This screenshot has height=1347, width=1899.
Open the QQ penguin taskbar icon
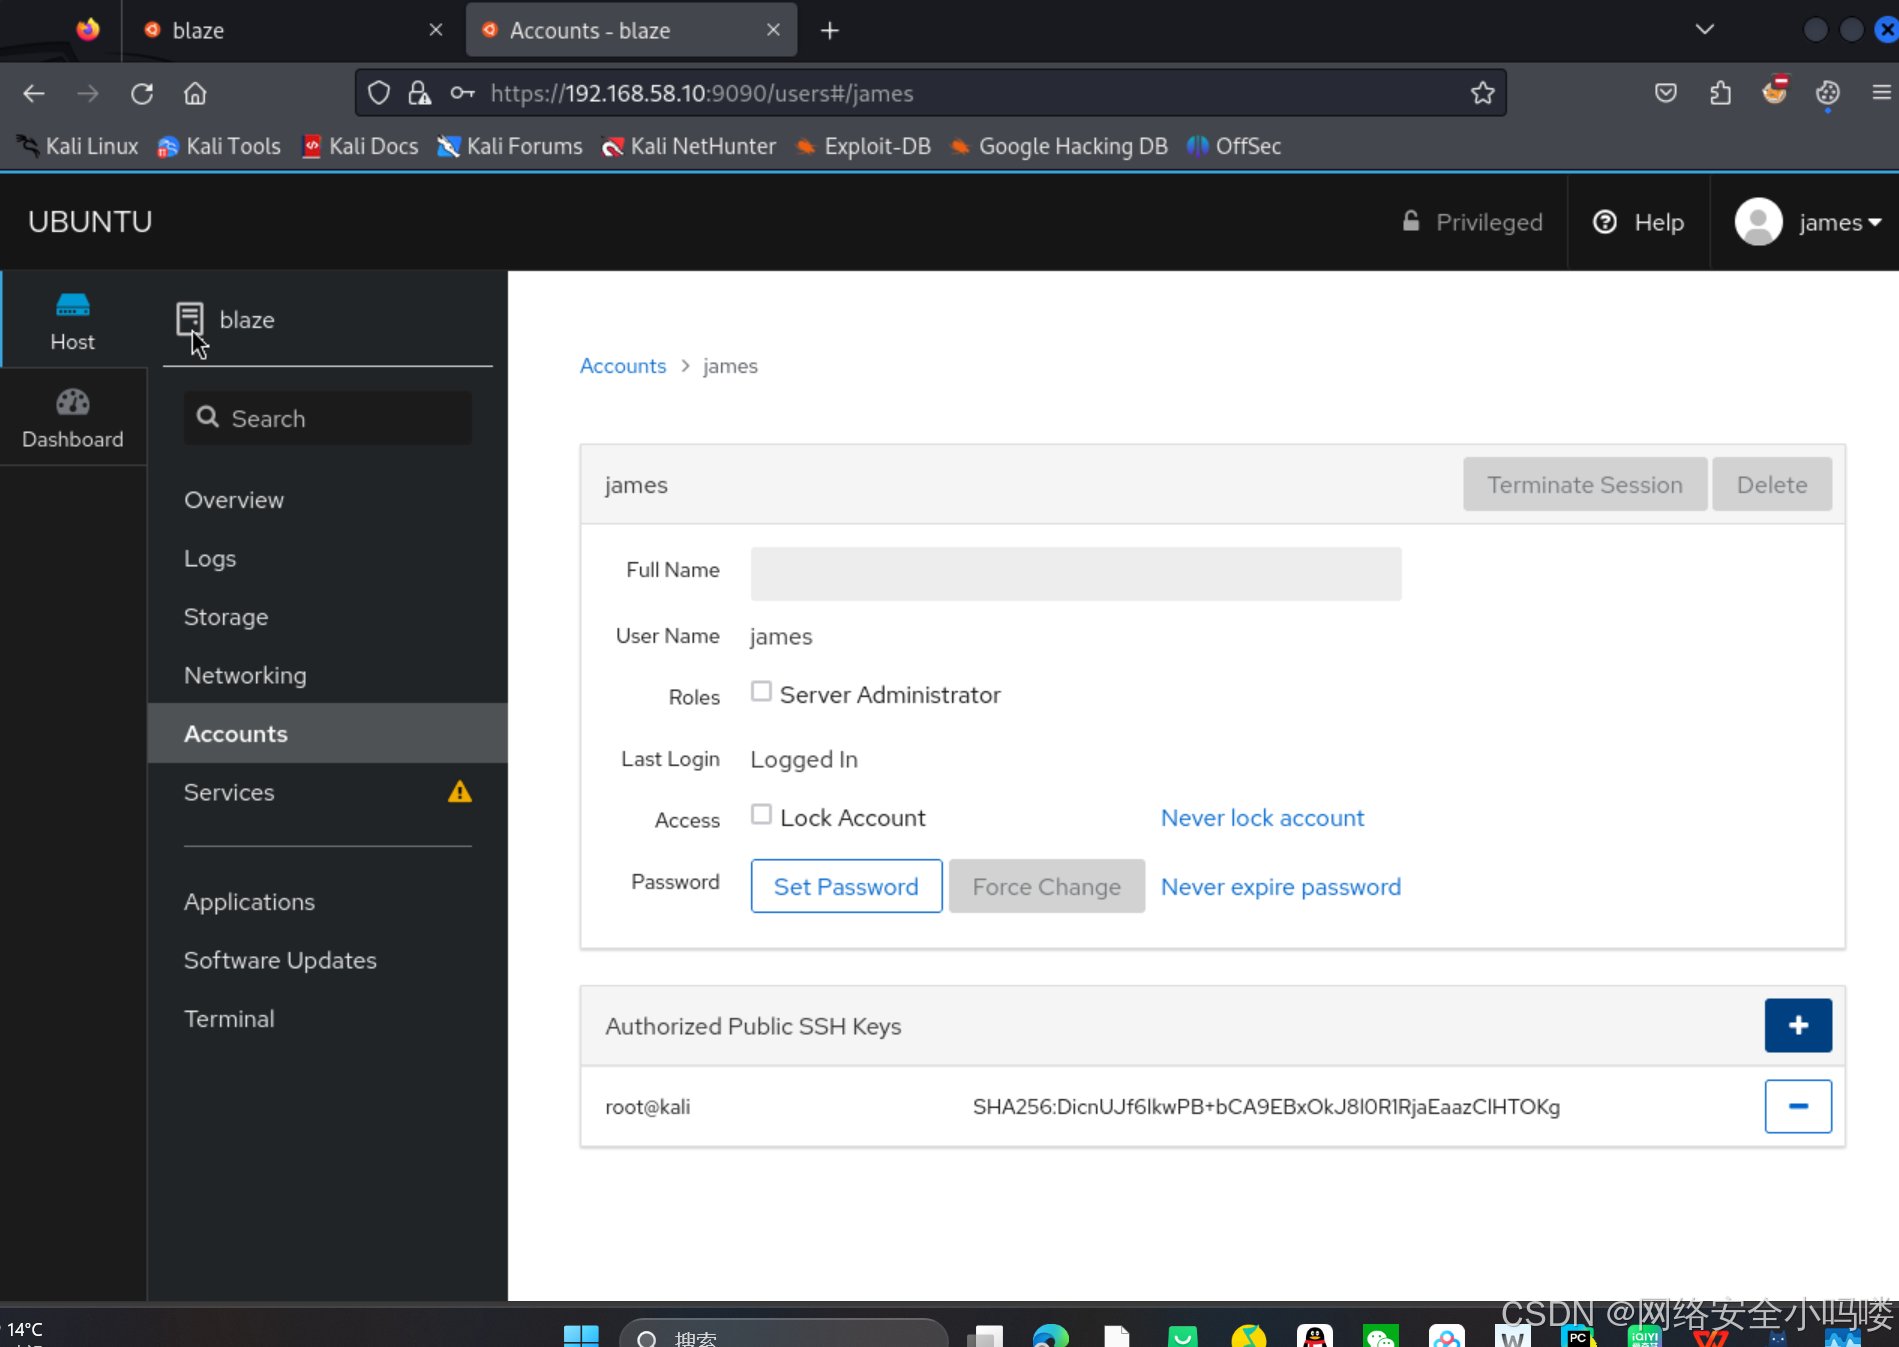pyautogui.click(x=1314, y=1335)
